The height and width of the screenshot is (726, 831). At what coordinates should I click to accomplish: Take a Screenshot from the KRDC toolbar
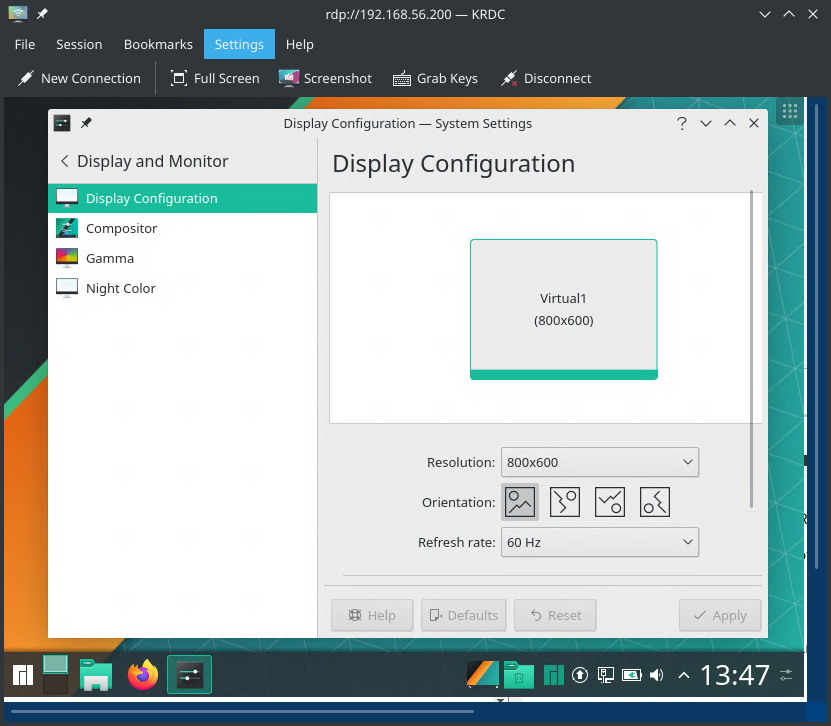[x=325, y=78]
